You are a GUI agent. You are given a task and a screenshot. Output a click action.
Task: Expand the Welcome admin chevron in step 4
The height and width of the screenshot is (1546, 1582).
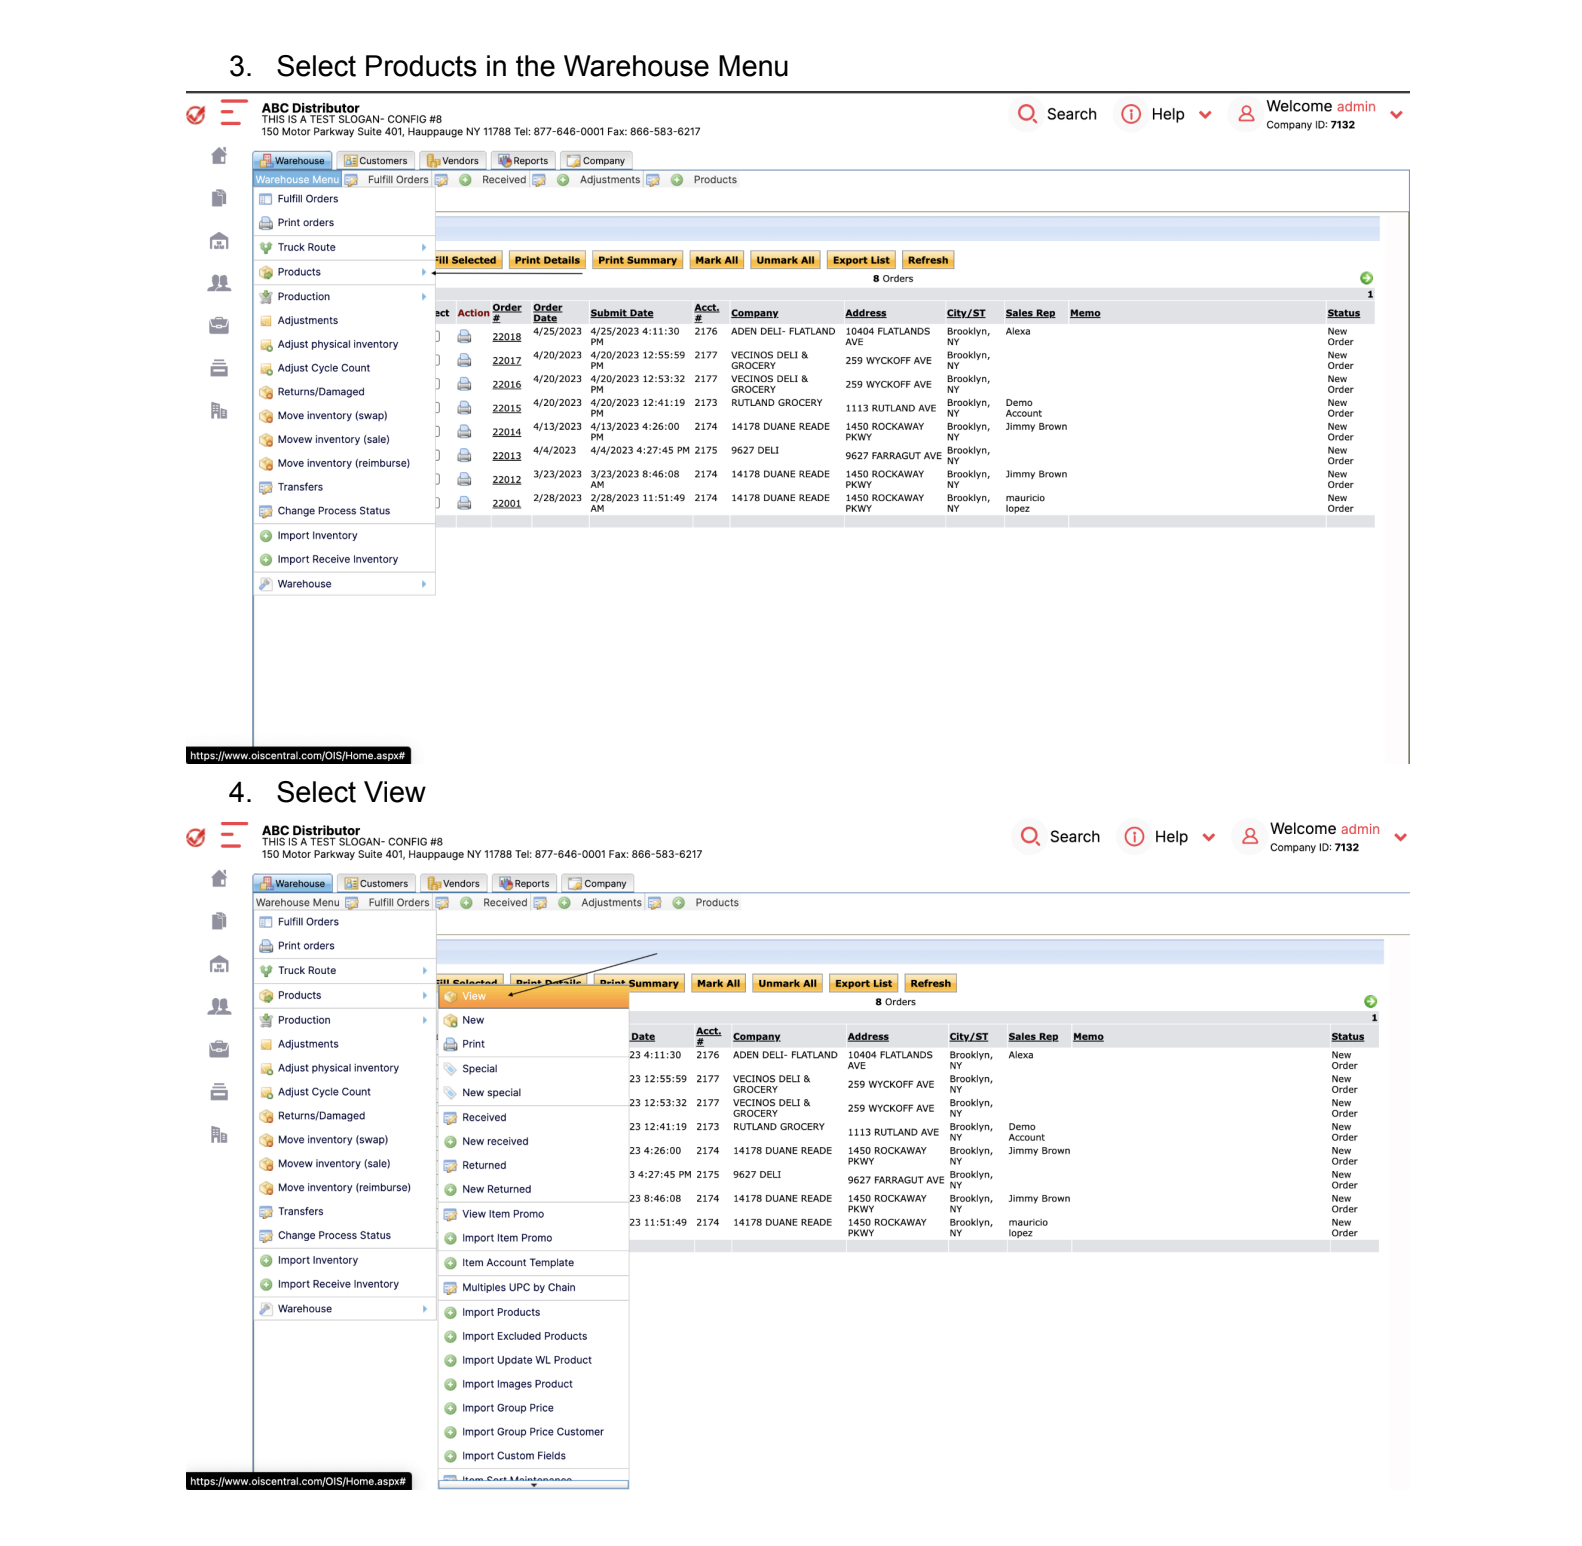1400,837
